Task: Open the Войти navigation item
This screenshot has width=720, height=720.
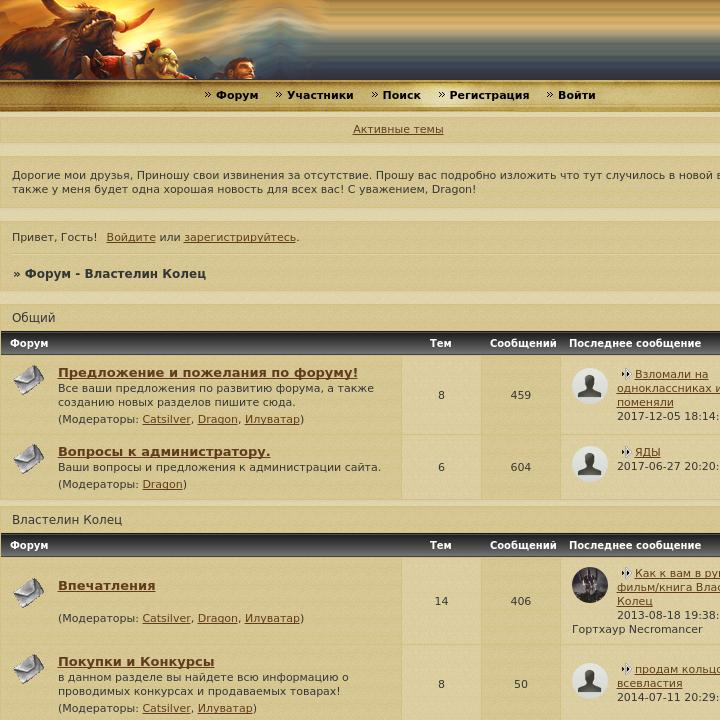Action: [576, 95]
